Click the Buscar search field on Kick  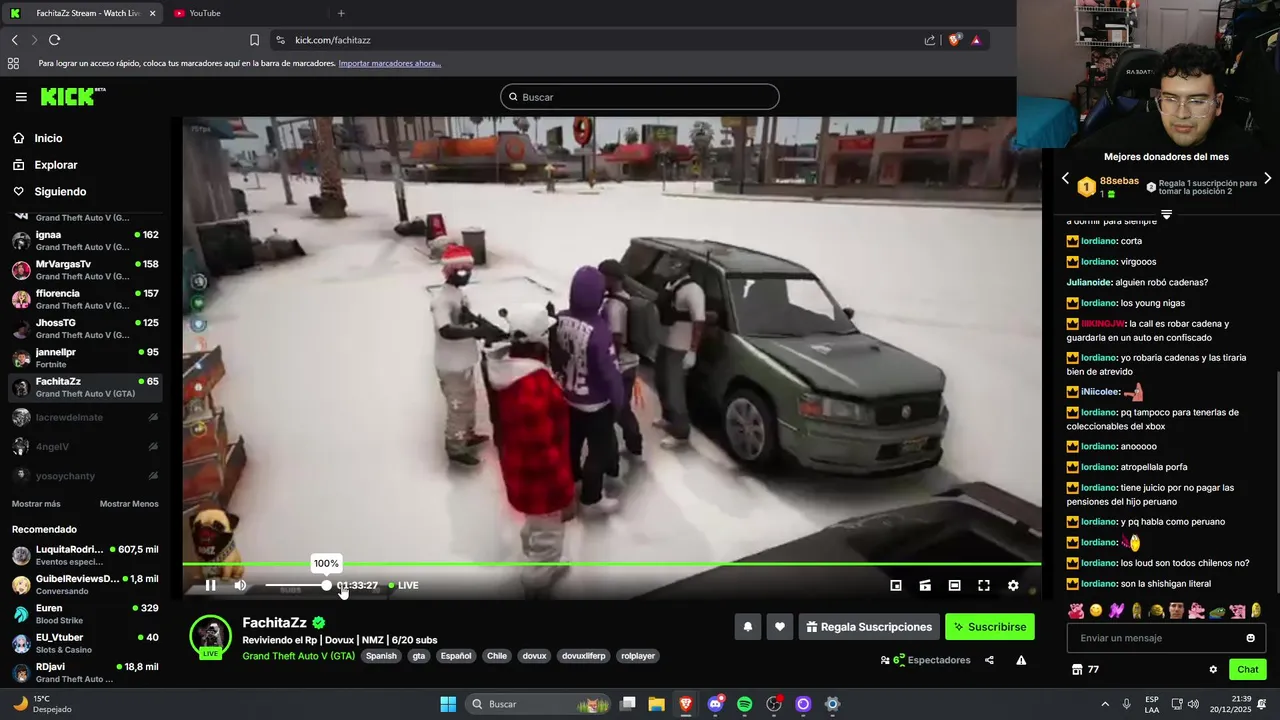pos(640,97)
